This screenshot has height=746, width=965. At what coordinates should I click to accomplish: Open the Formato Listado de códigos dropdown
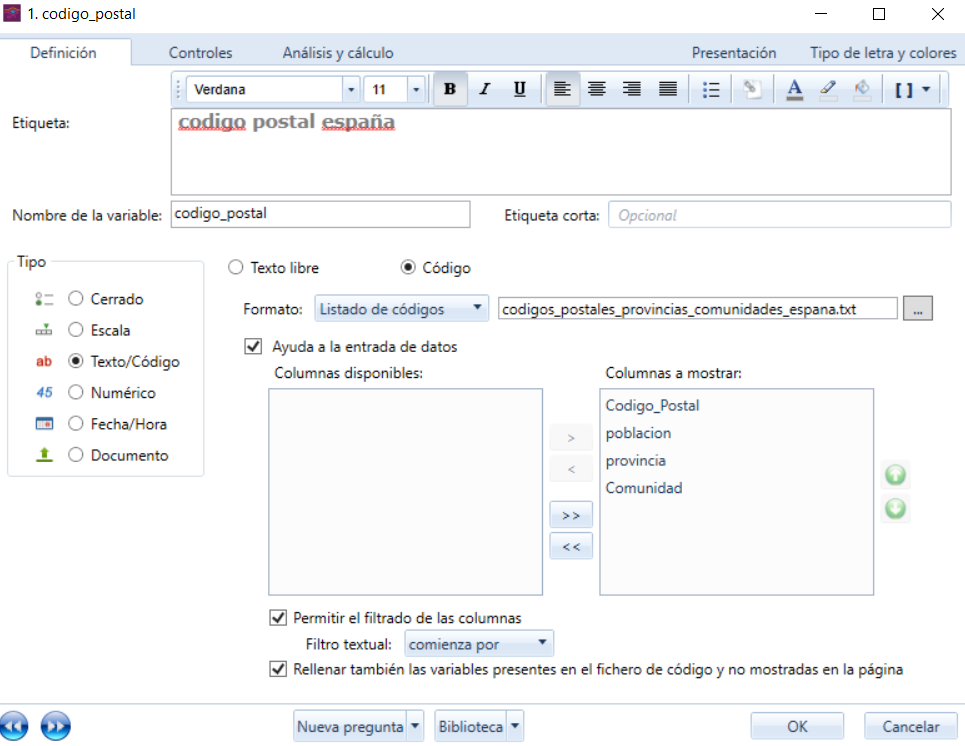point(401,309)
